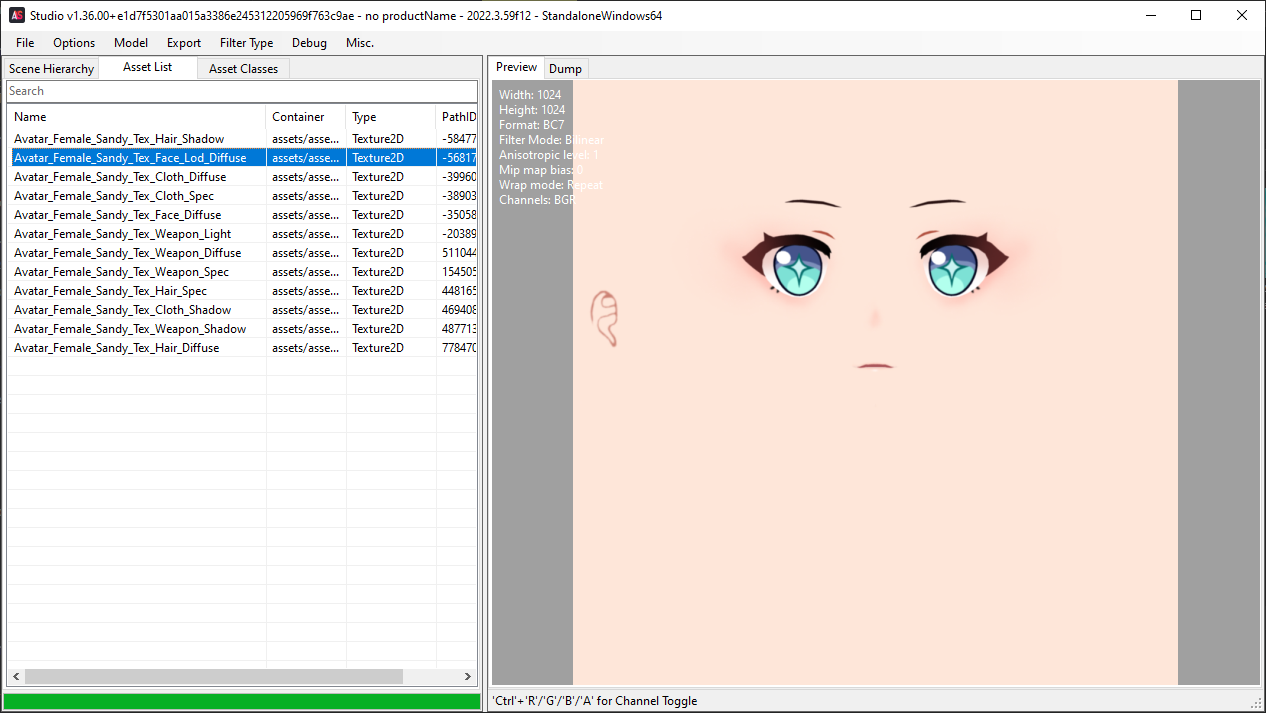1266x713 pixels.
Task: Click the asset Search field
Action: [241, 91]
